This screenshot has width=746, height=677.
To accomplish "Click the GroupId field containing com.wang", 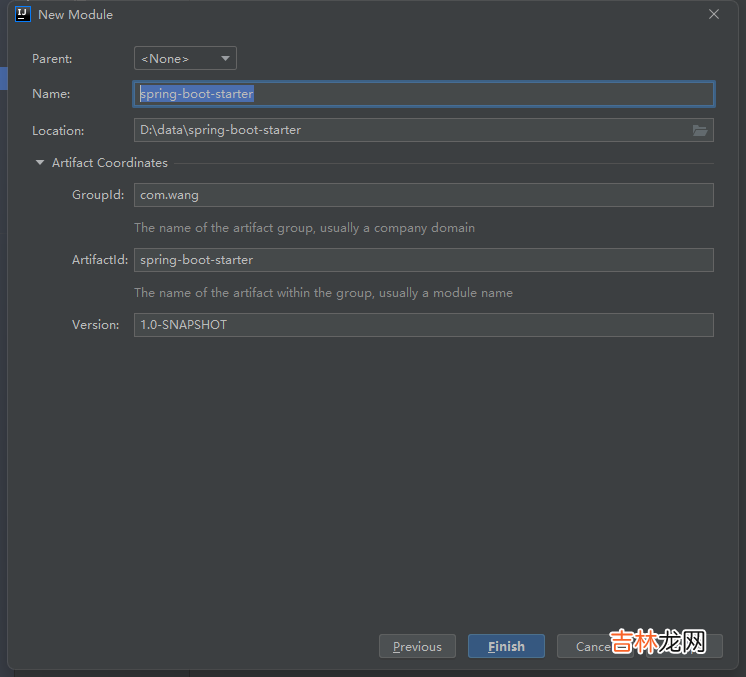I will (423, 195).
